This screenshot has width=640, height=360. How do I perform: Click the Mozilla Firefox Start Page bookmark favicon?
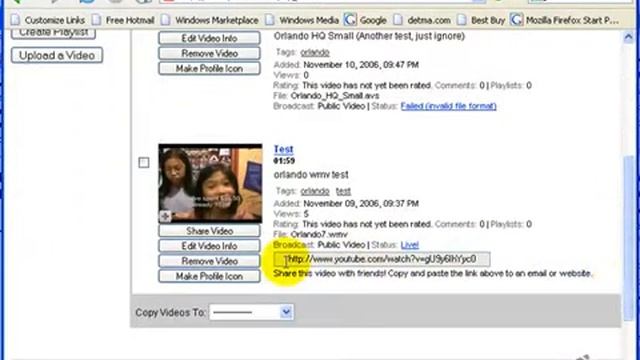[516, 20]
